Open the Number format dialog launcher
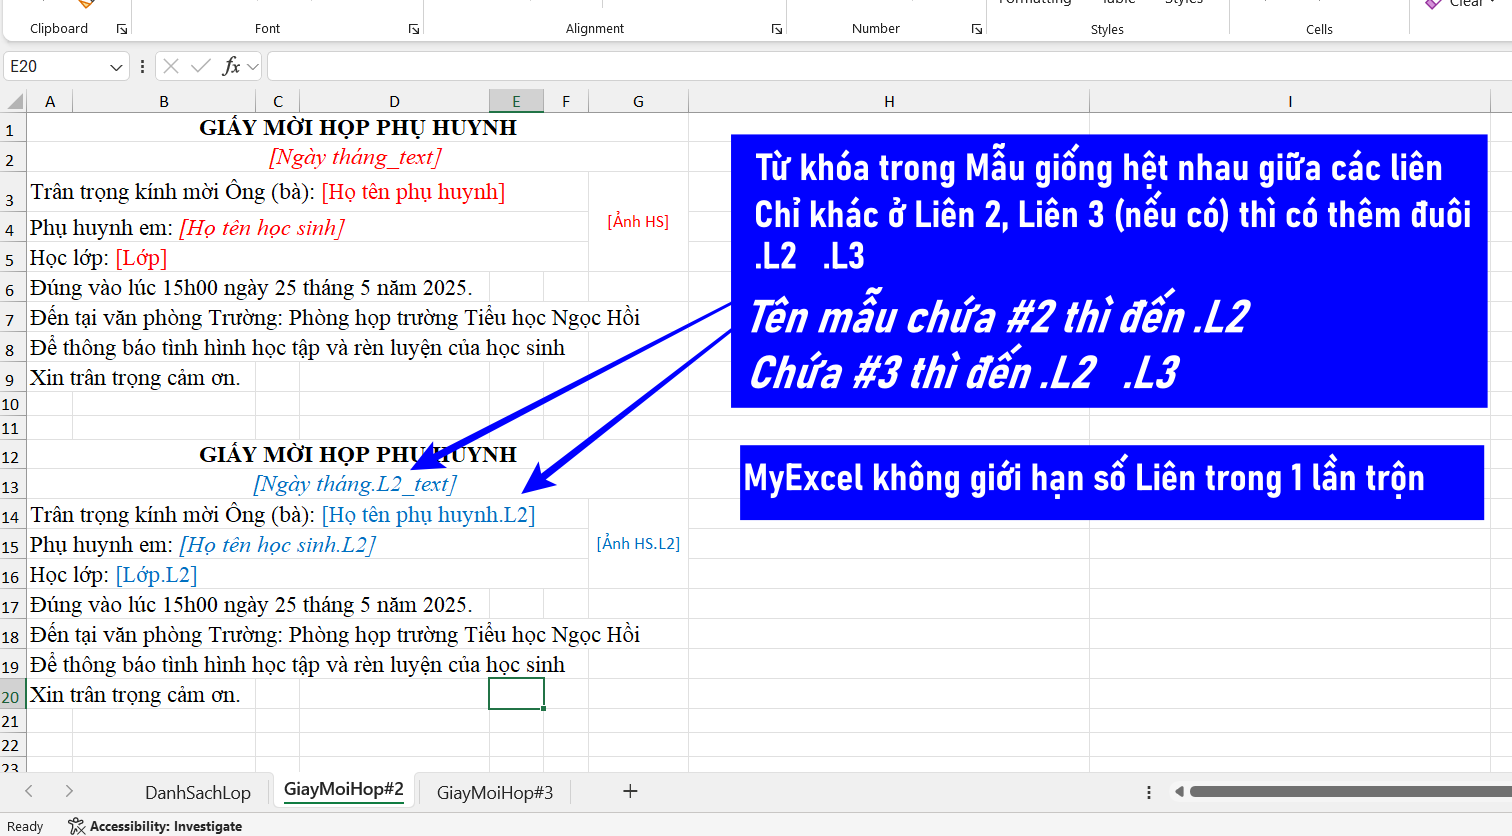This screenshot has height=836, width=1512. click(976, 29)
